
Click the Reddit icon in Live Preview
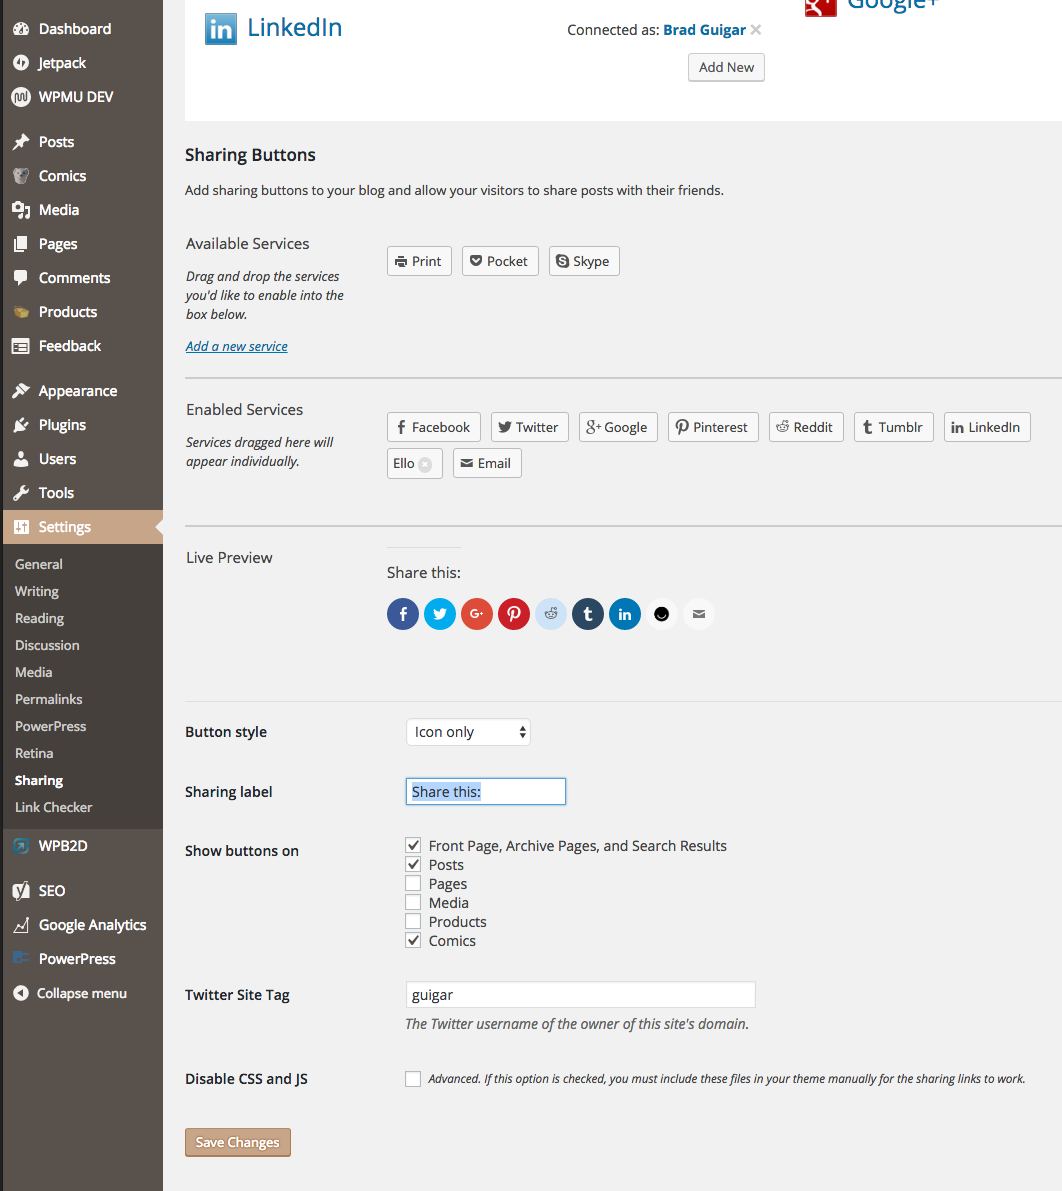[551, 614]
